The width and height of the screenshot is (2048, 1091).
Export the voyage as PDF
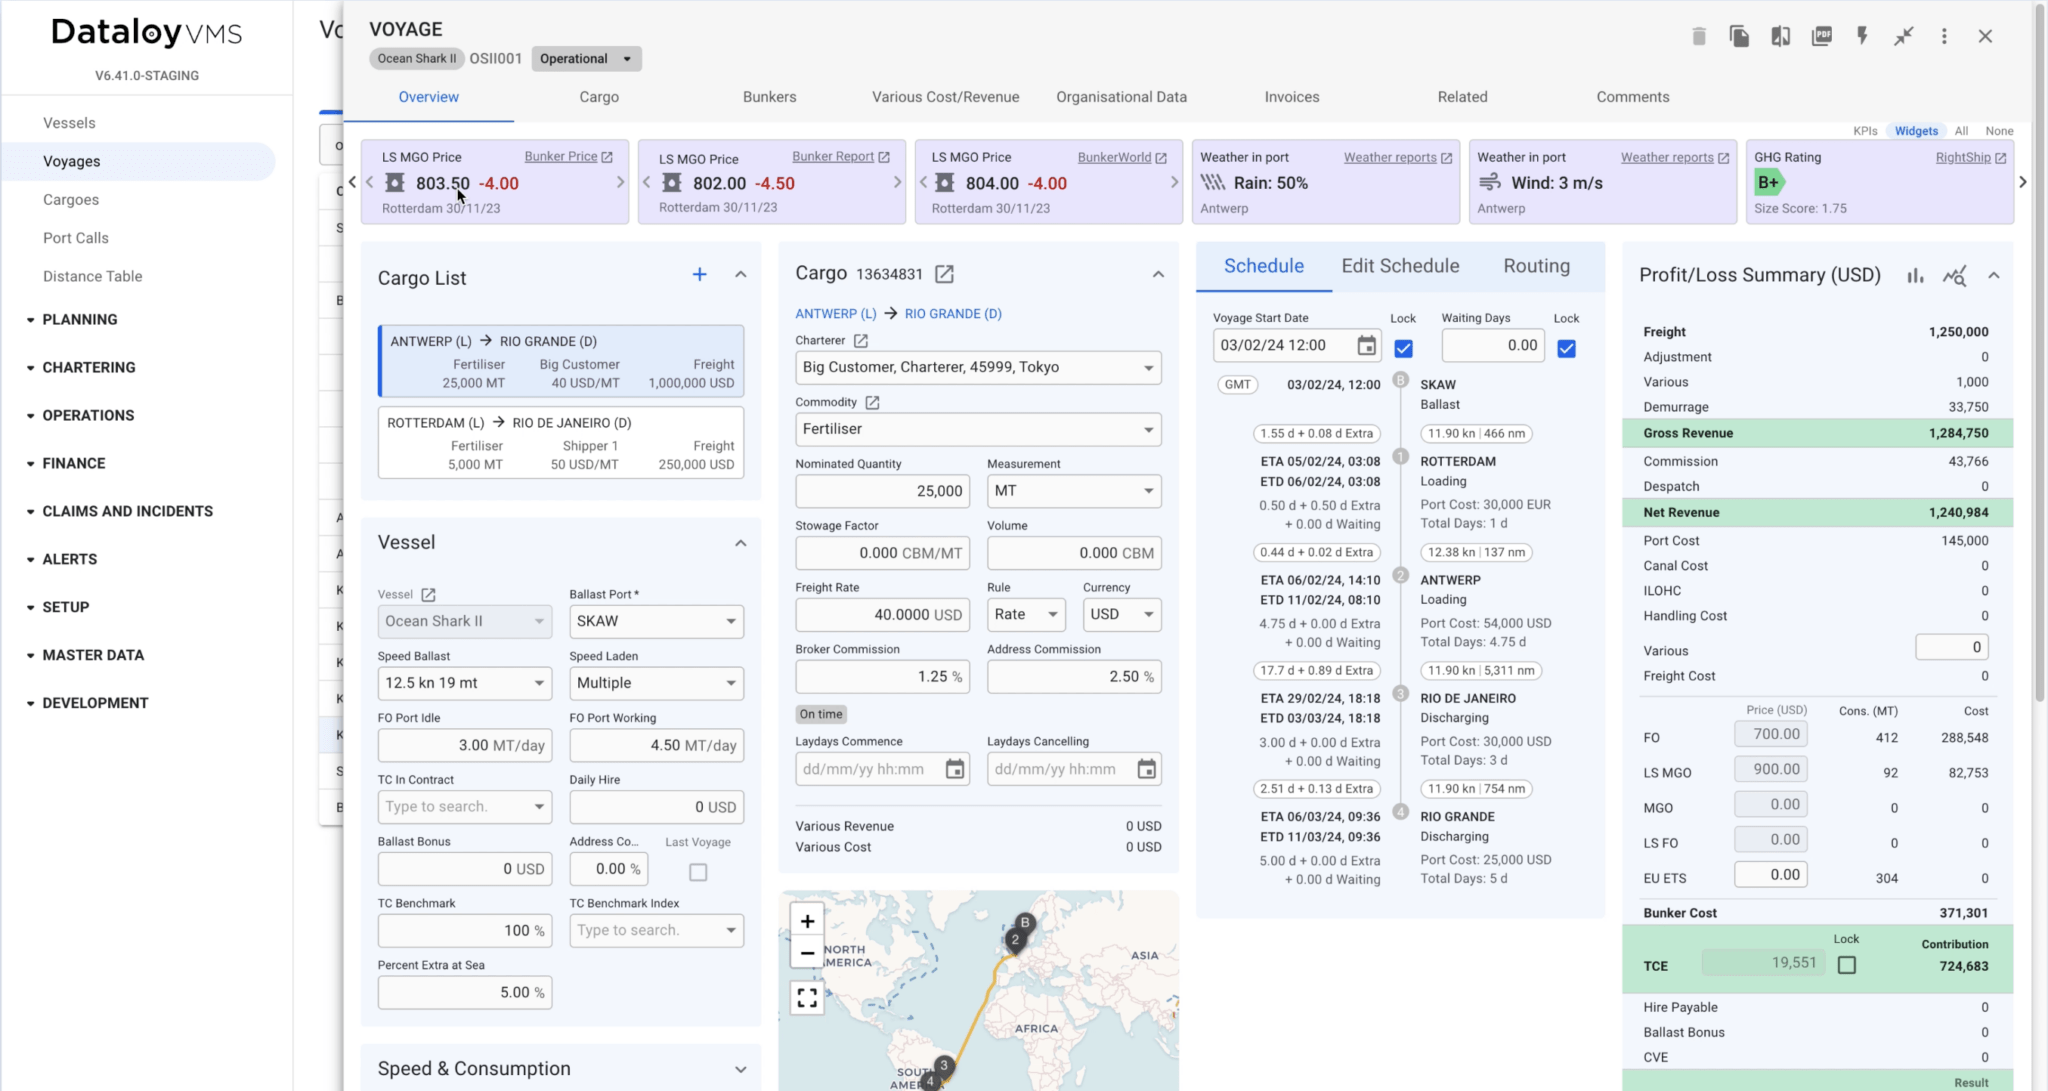pyautogui.click(x=1822, y=35)
